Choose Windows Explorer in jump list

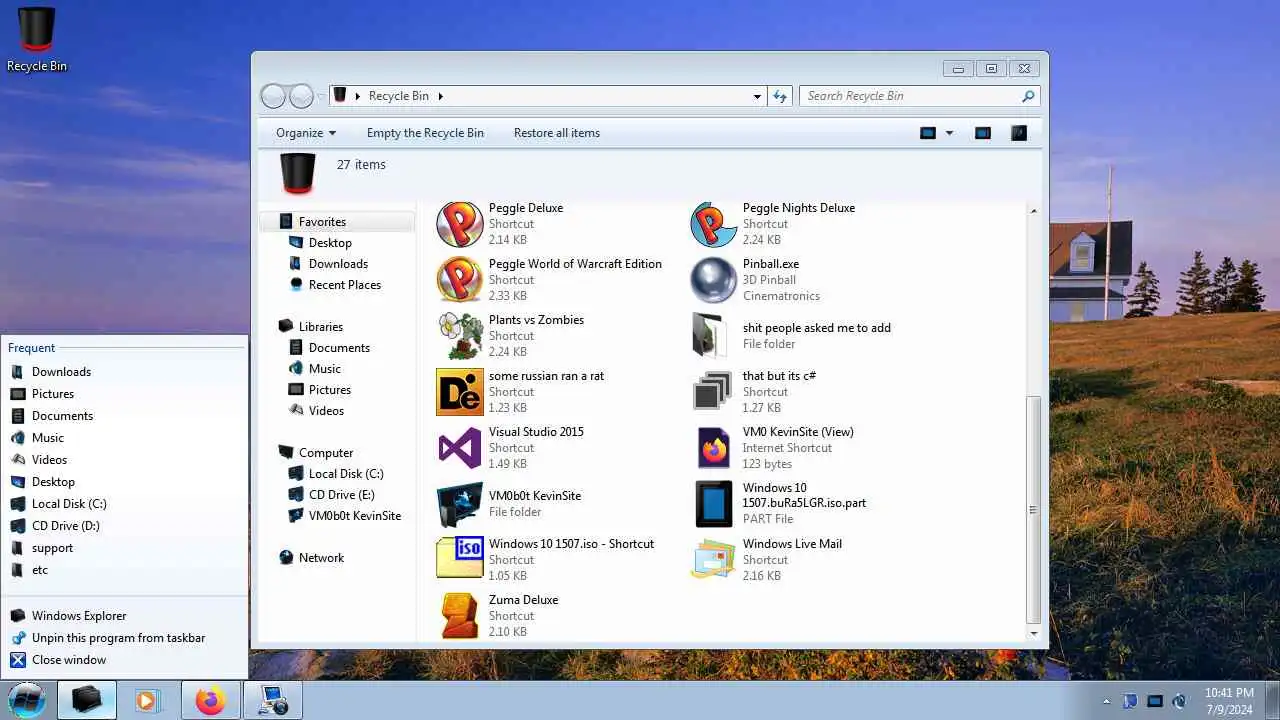pyautogui.click(x=125, y=616)
